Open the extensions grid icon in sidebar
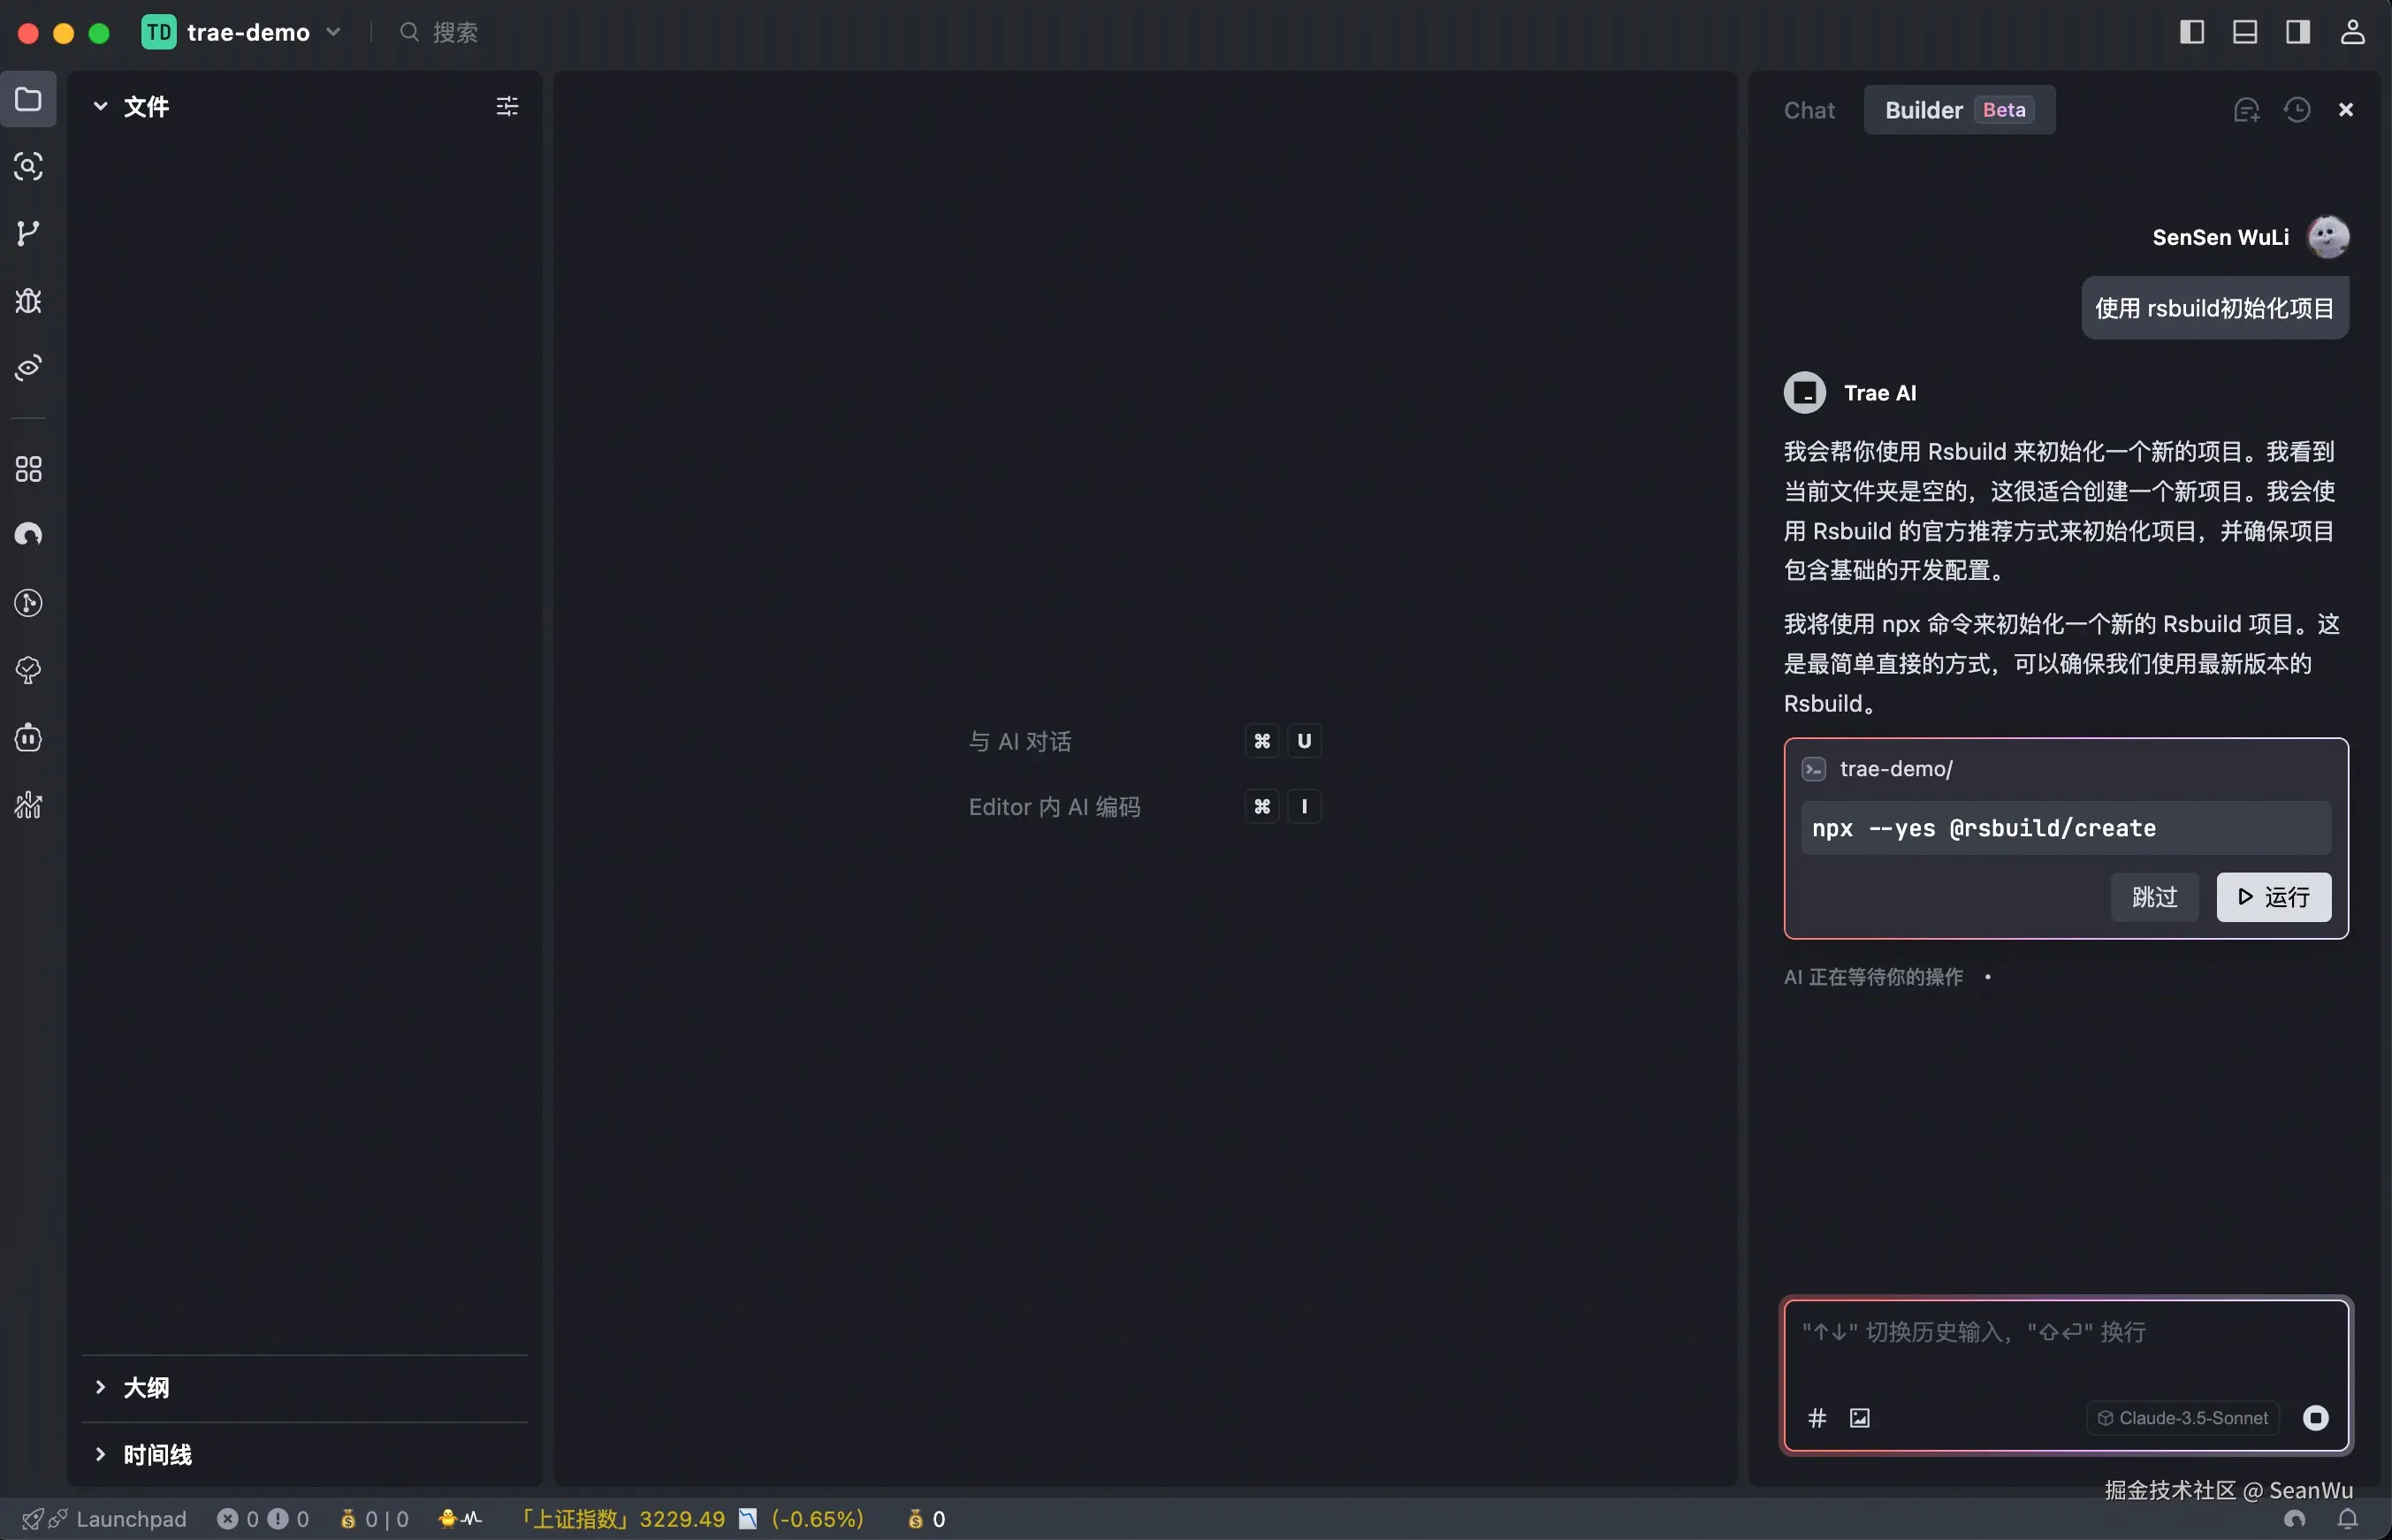The height and width of the screenshot is (1540, 2392). 28,469
